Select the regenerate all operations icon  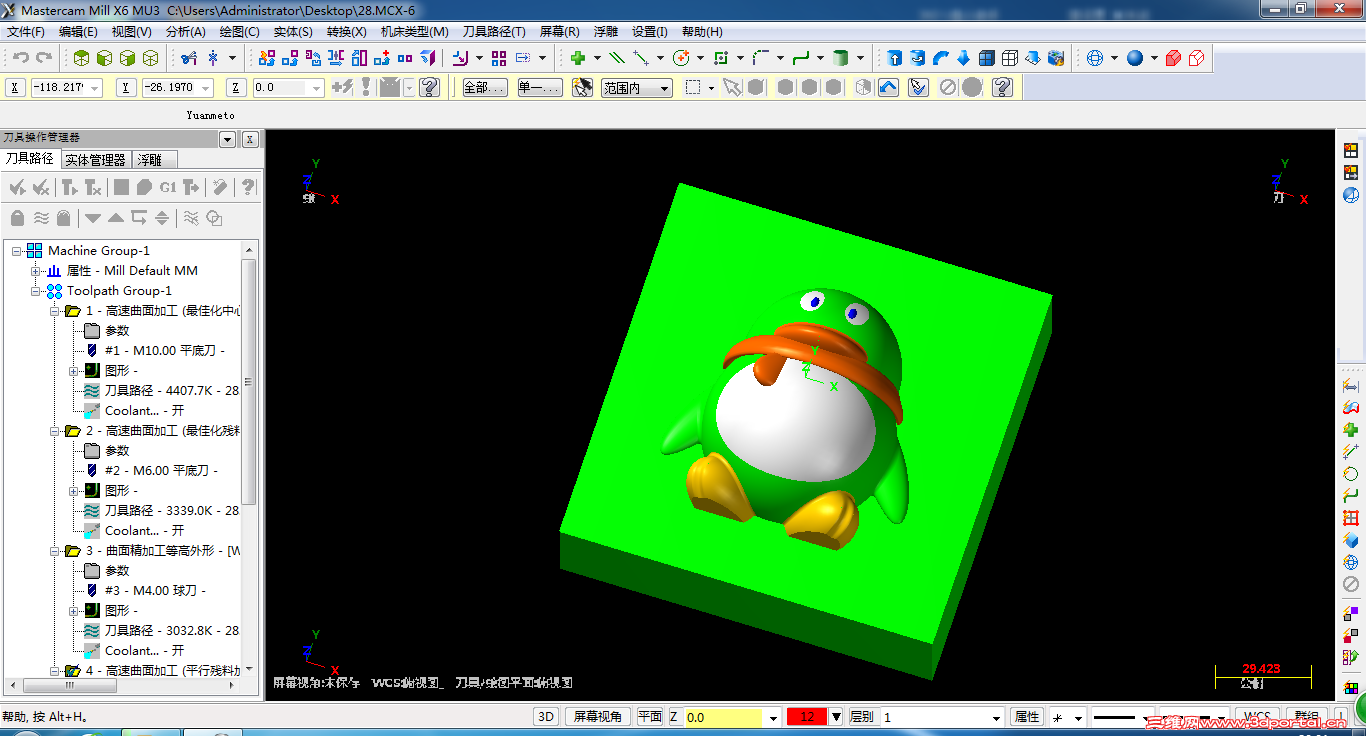pyautogui.click(x=68, y=187)
